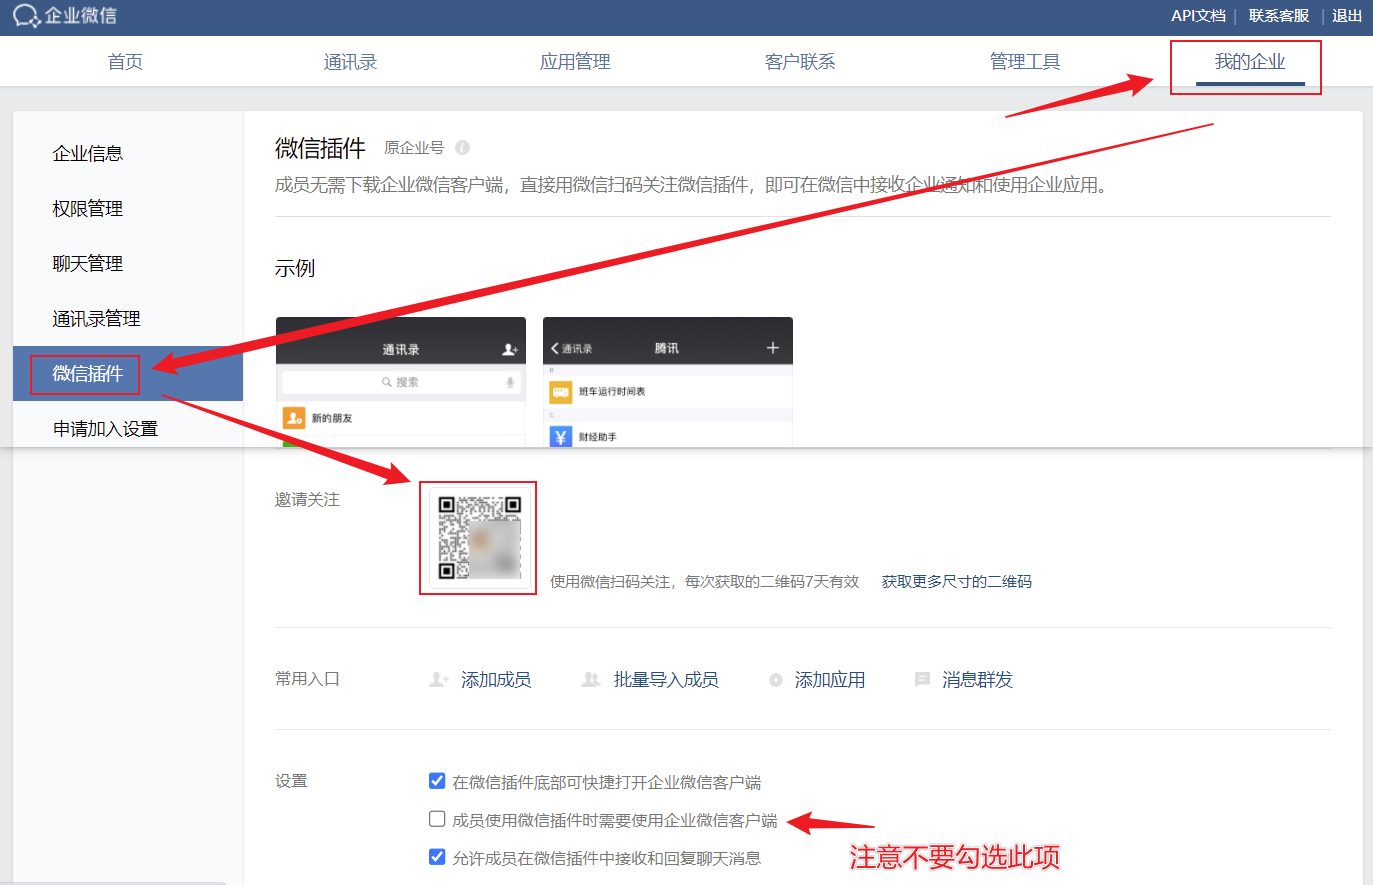Select the 添加成员 person icon

click(x=438, y=679)
